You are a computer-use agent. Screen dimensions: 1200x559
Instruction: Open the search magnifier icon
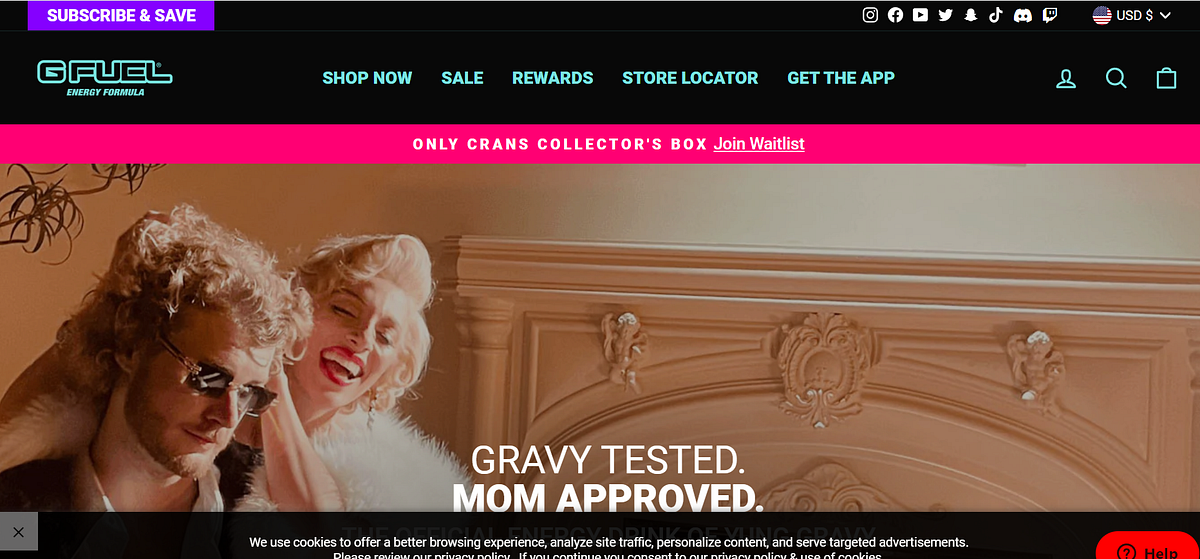[1116, 78]
